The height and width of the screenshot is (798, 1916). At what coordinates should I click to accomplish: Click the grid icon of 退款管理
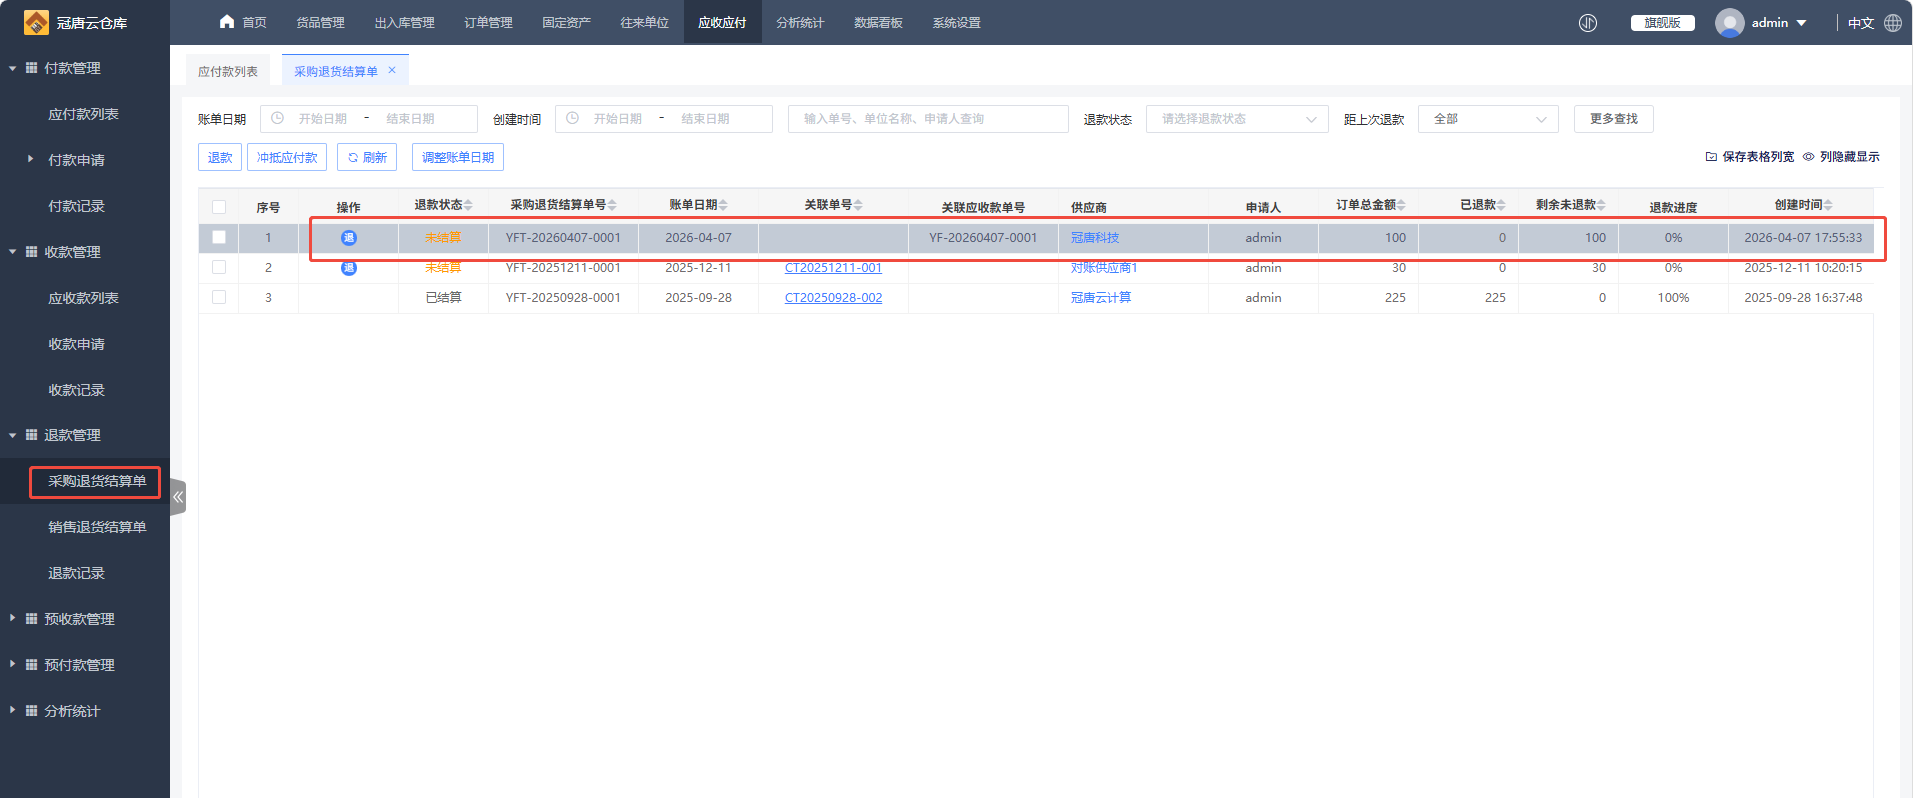31,435
